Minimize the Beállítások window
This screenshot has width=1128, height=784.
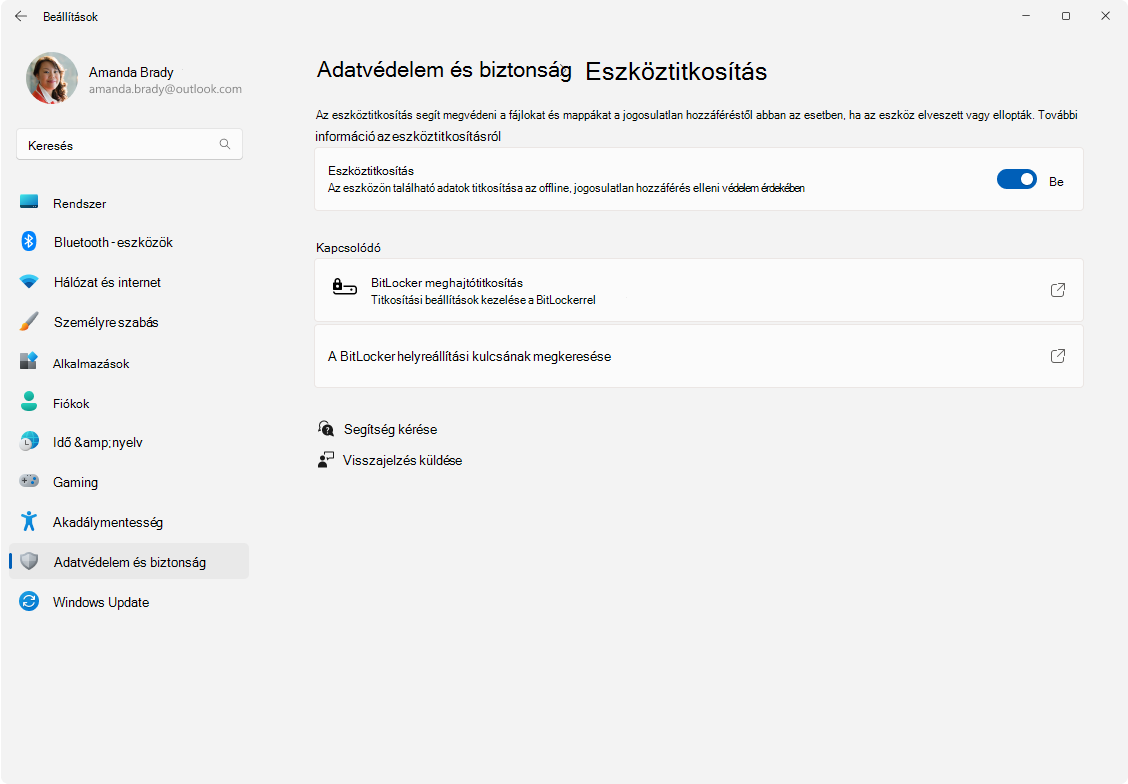pyautogui.click(x=1027, y=16)
